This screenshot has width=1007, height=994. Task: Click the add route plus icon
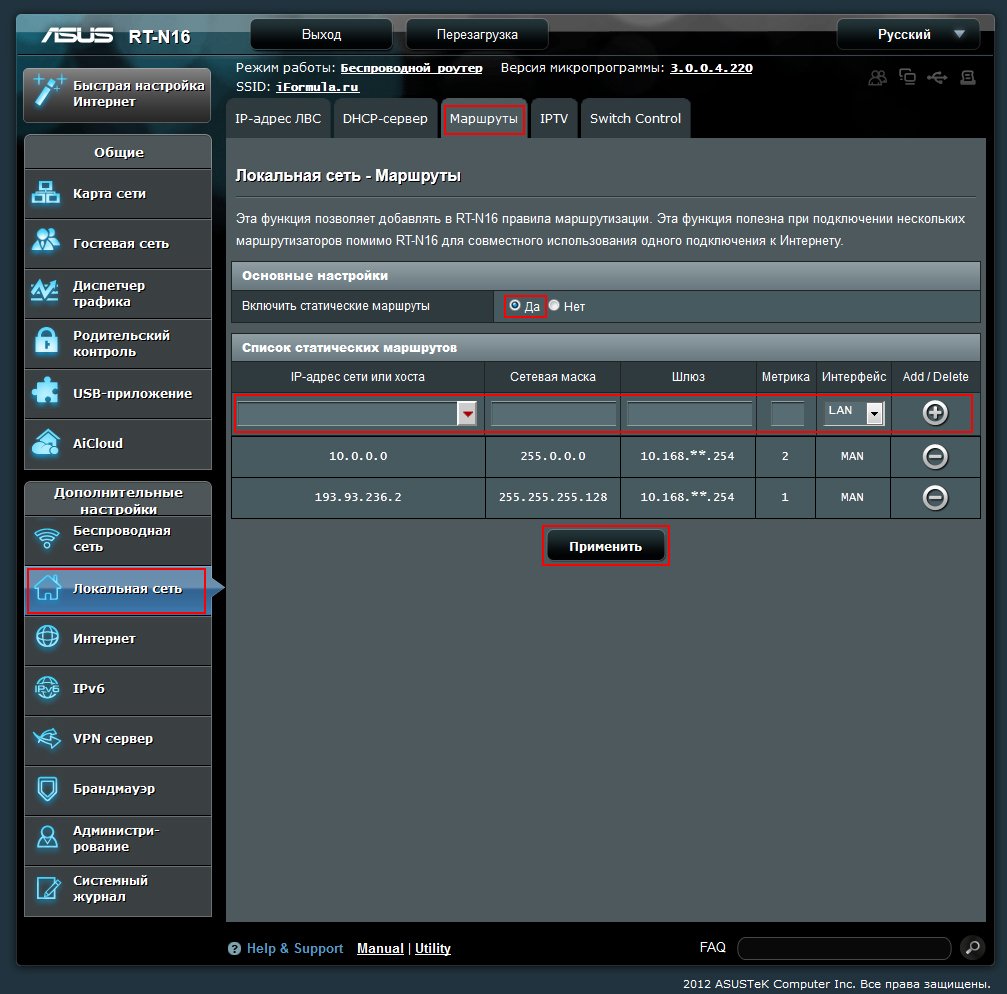tap(935, 413)
